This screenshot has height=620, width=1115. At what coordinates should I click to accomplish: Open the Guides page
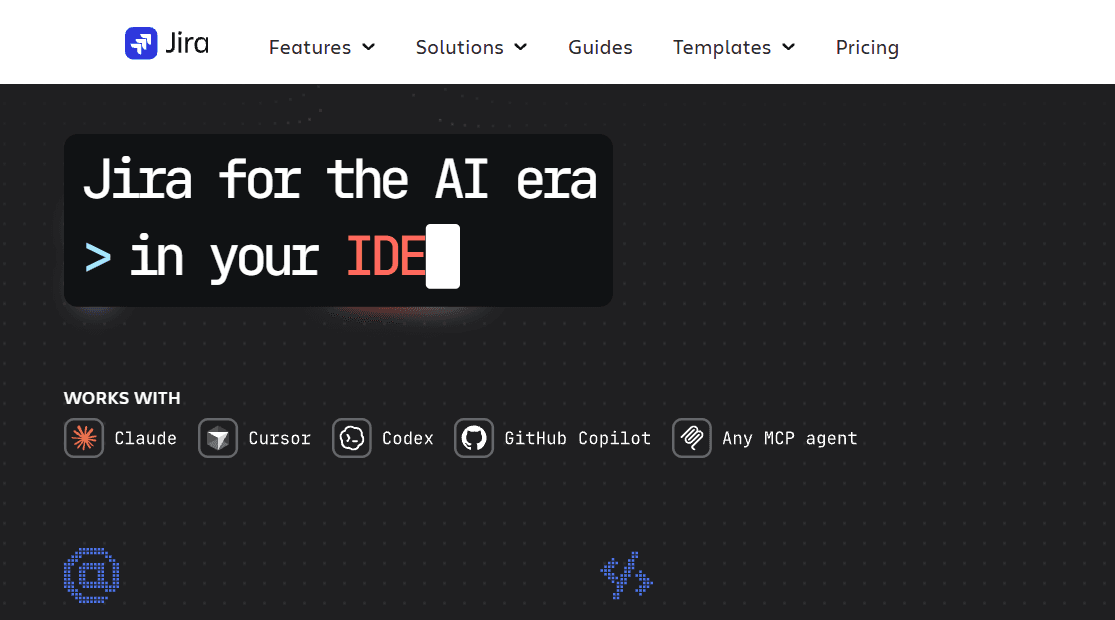[x=600, y=47]
